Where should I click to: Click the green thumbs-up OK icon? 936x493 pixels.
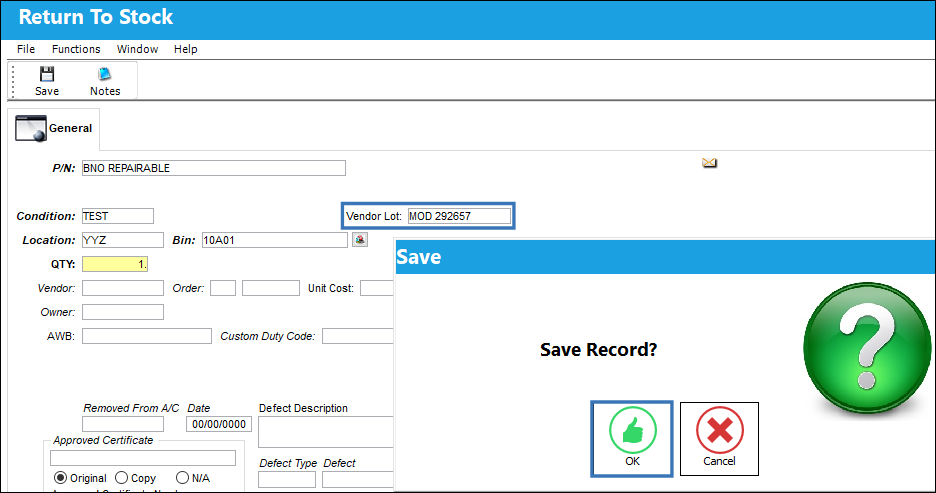(632, 430)
